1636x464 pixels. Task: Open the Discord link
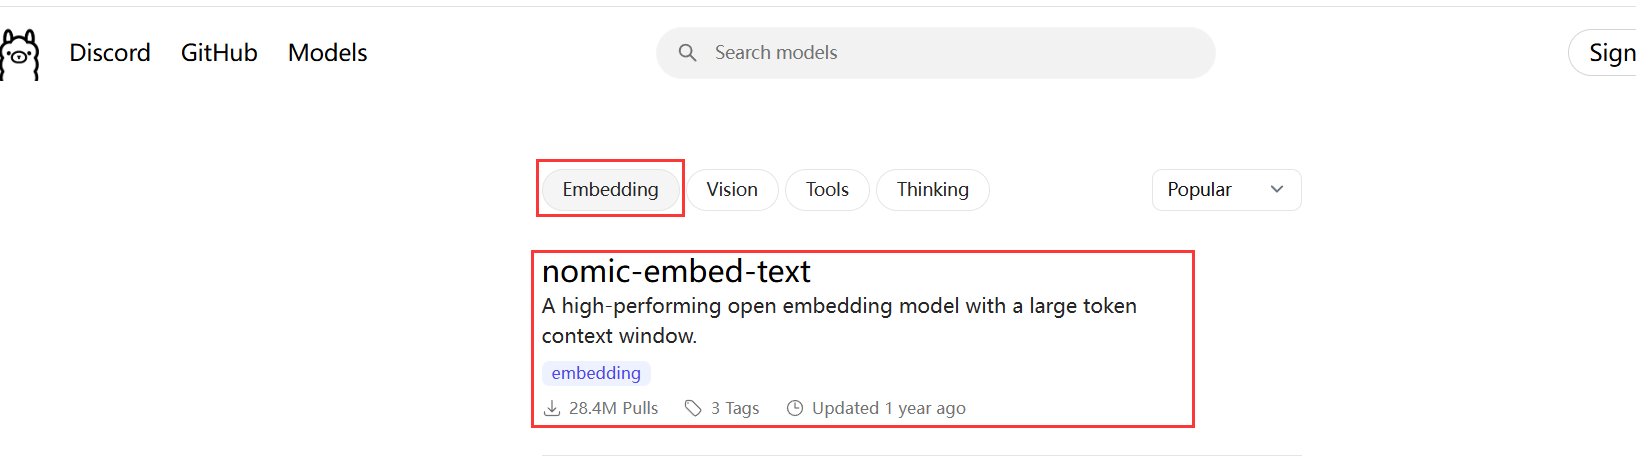coord(110,53)
